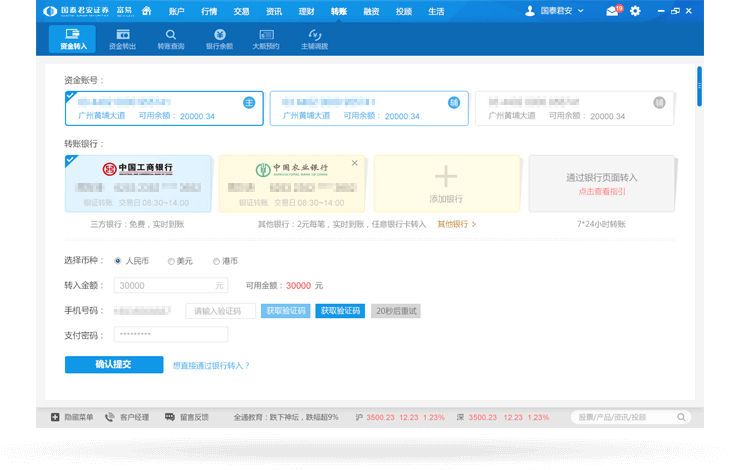Click 主 badge on first account card

pyautogui.click(x=249, y=102)
